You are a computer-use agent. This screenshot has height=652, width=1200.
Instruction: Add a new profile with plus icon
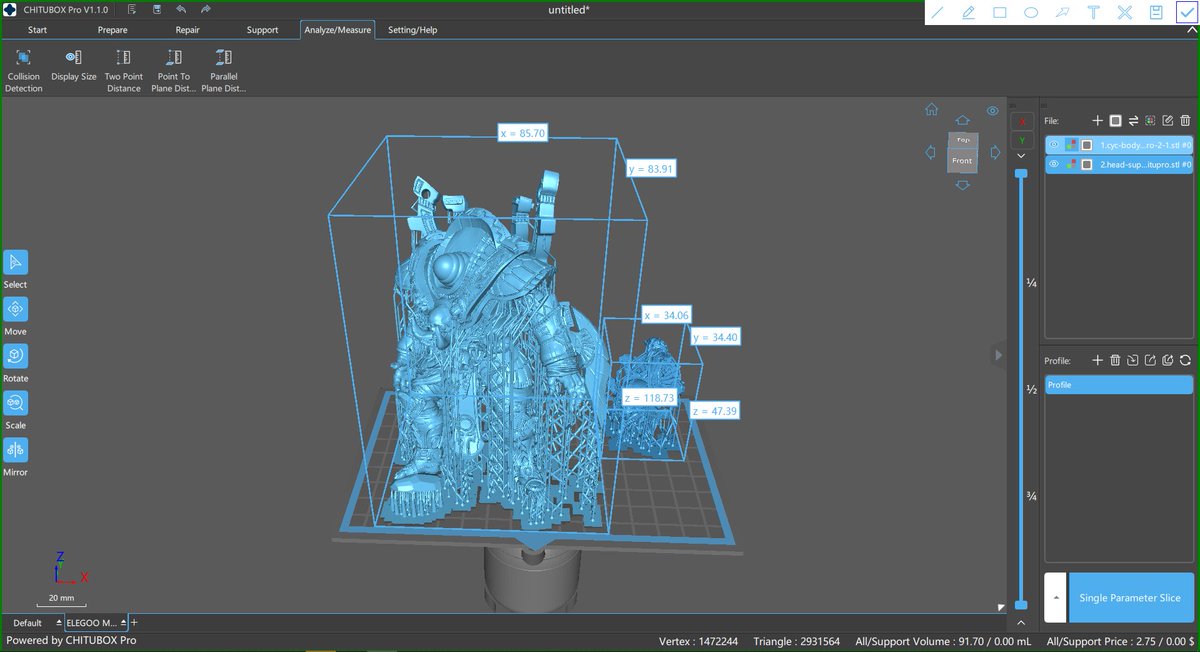[x=1097, y=360]
